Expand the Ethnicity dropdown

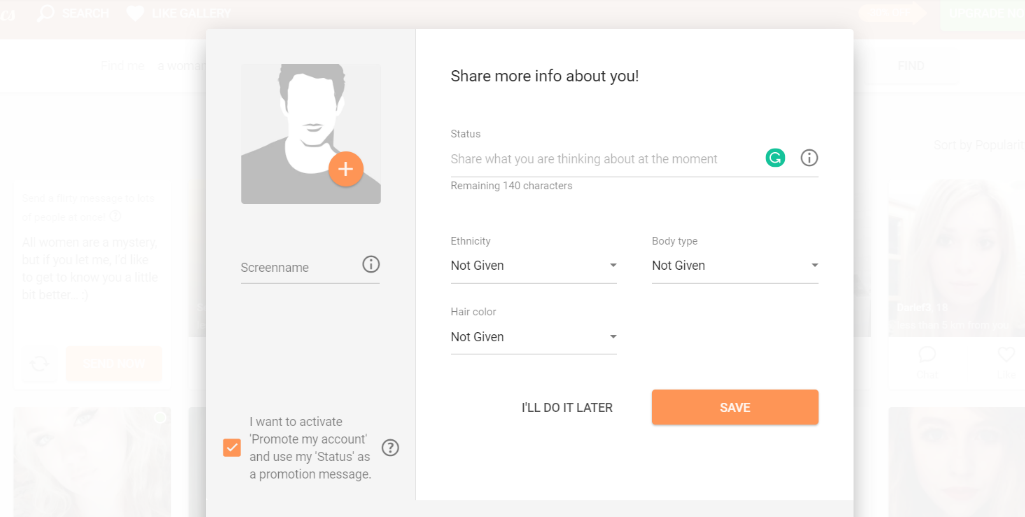[533, 266]
